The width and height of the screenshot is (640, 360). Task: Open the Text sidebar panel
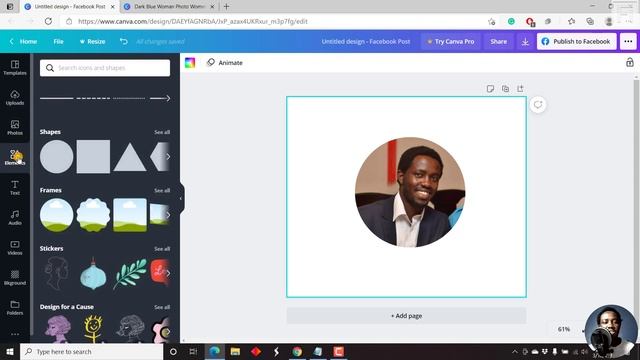pos(15,187)
